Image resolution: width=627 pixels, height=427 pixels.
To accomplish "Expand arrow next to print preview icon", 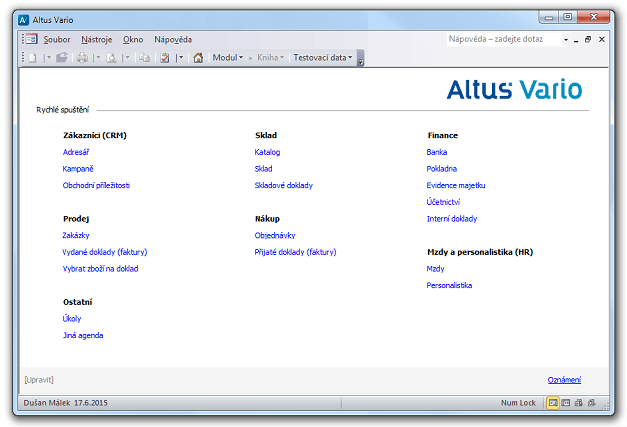I will tap(126, 58).
